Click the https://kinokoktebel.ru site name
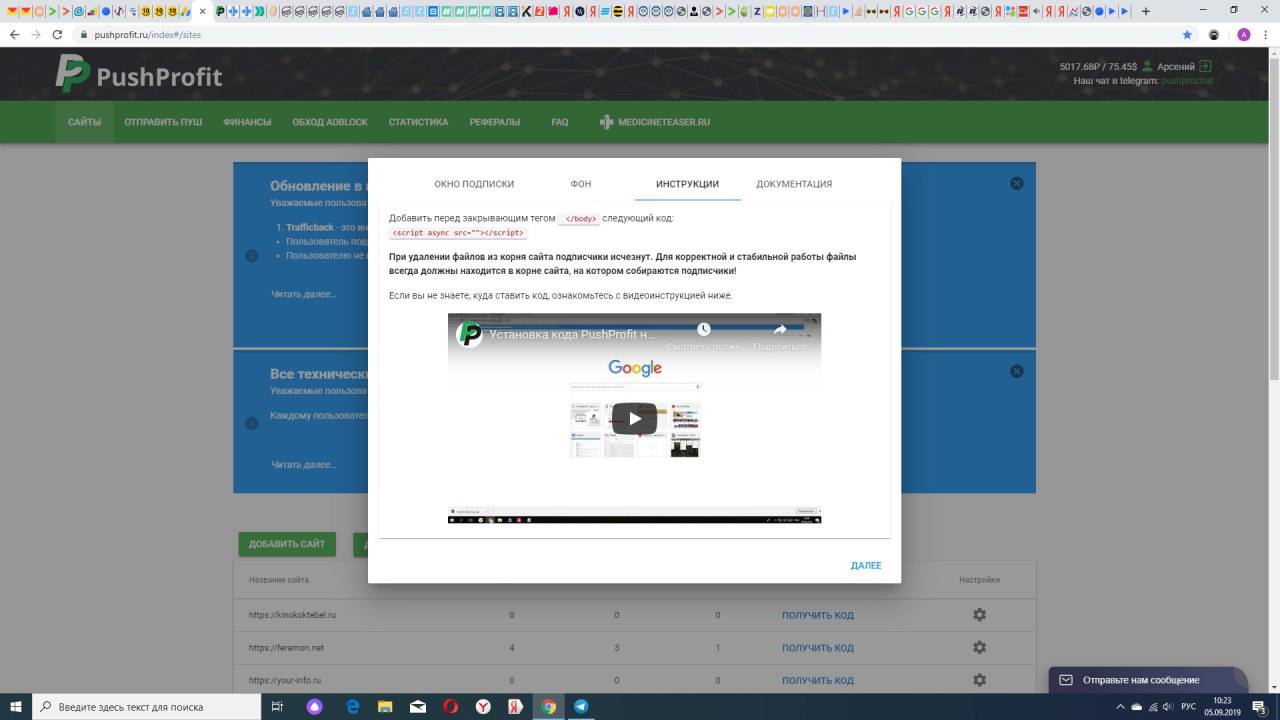The width and height of the screenshot is (1280, 720). point(292,615)
